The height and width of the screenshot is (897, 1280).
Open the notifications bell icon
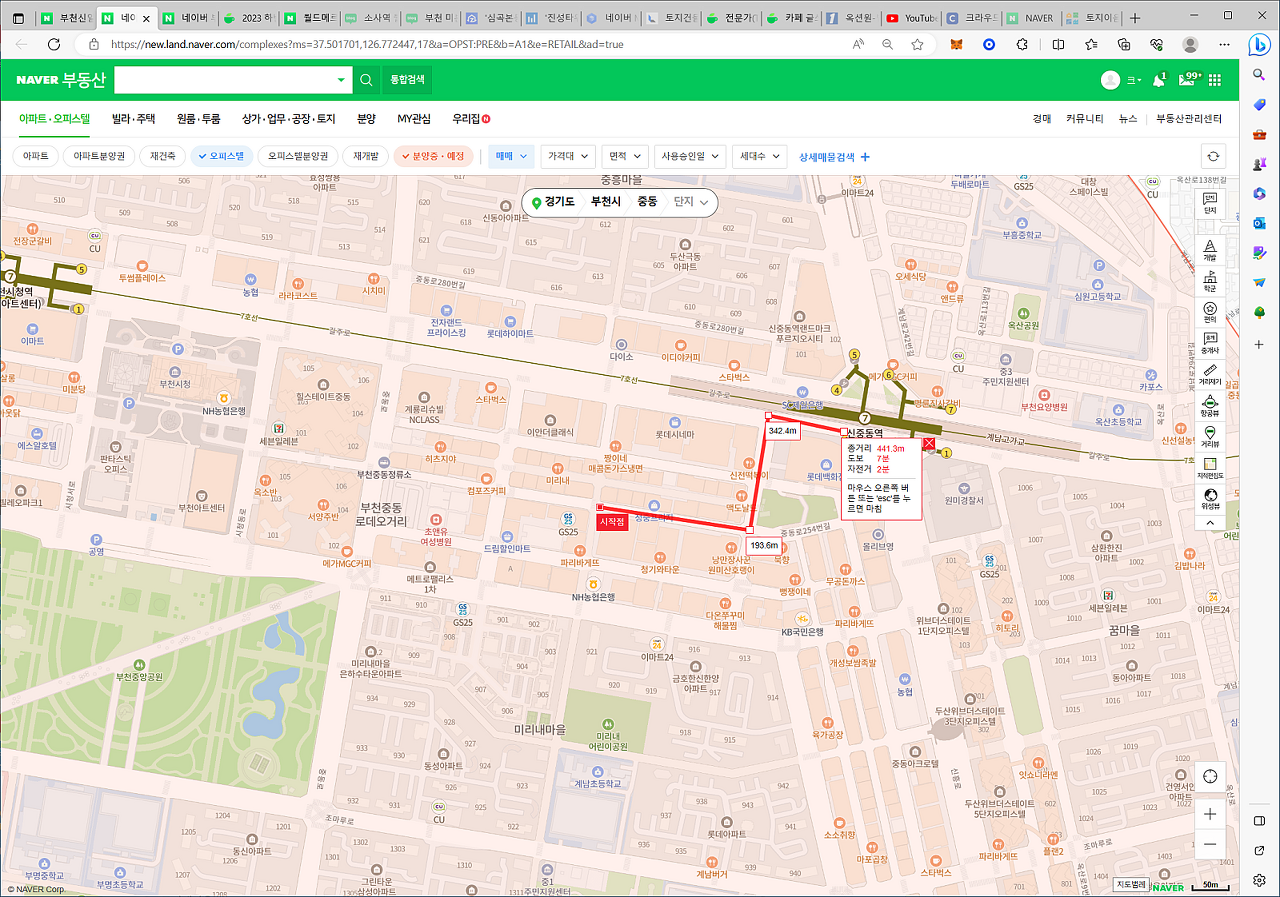(1160, 80)
